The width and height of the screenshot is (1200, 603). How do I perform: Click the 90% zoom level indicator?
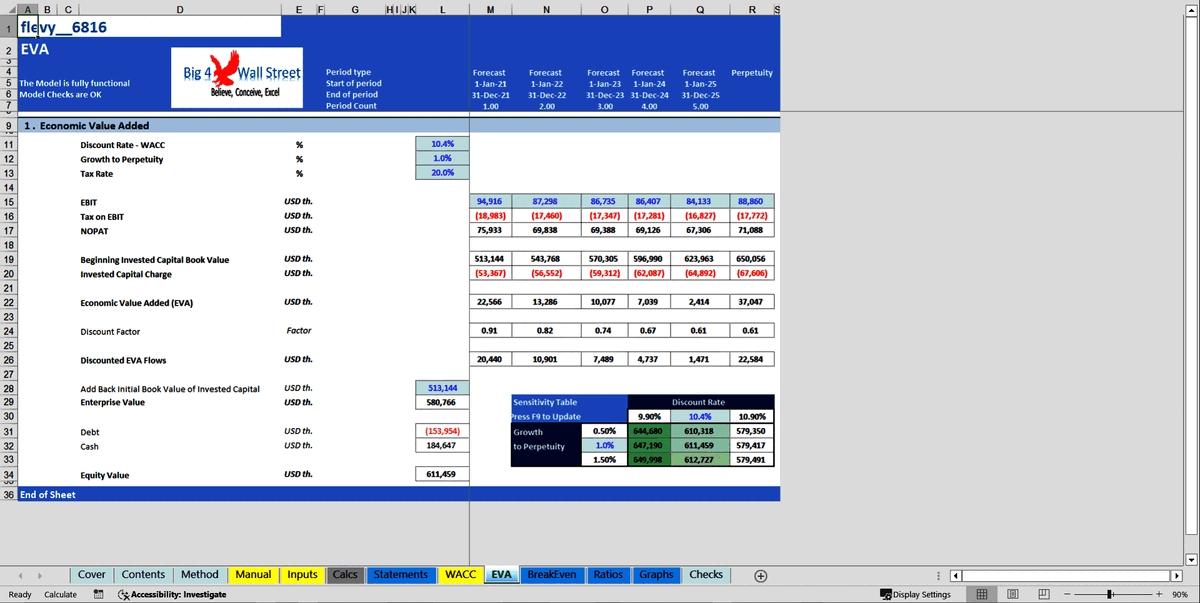coord(1180,594)
